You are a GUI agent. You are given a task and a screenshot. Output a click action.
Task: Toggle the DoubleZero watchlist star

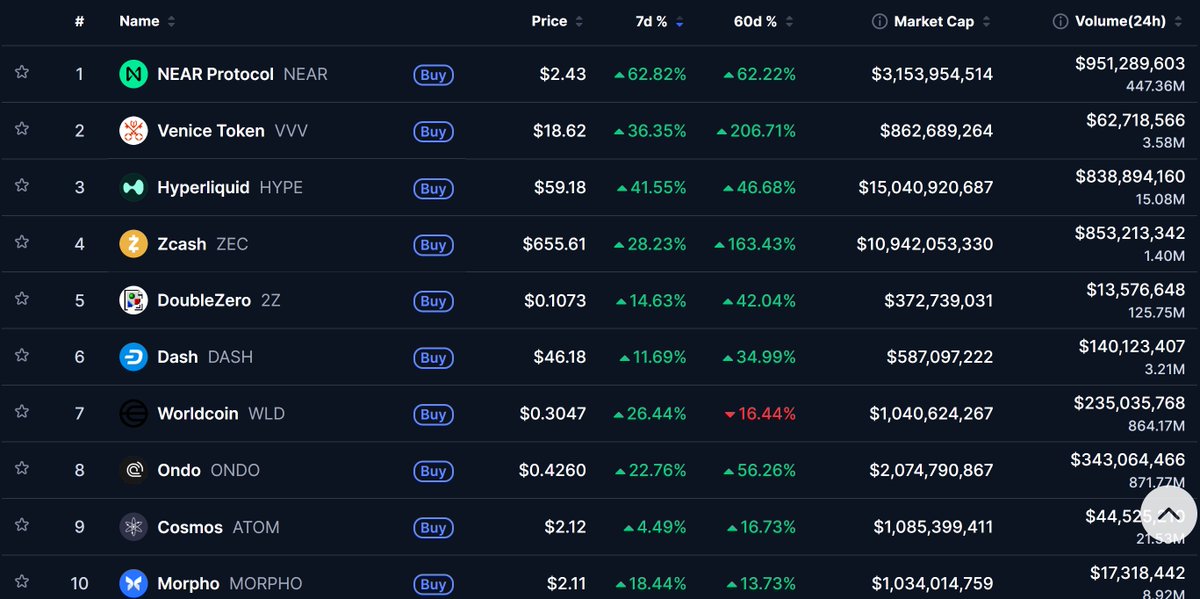[x=21, y=299]
